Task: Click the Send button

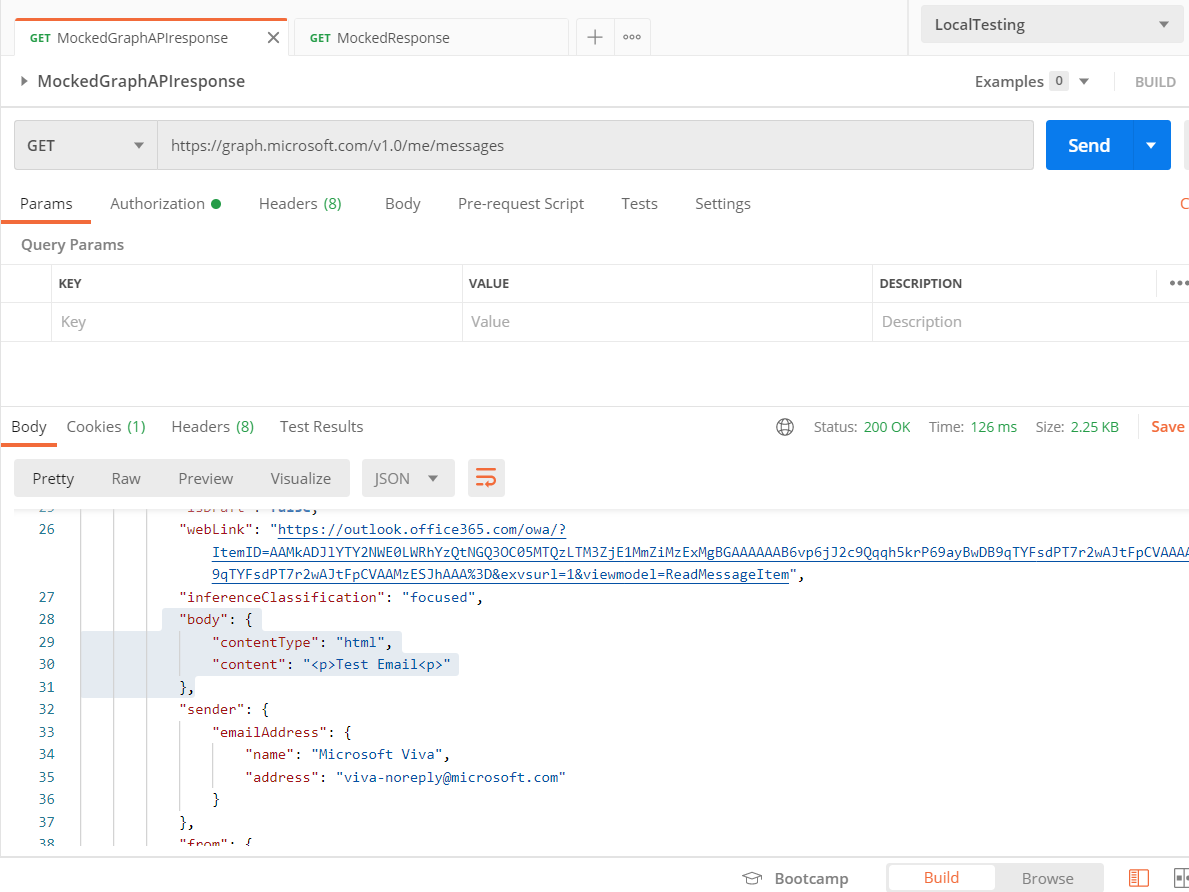Action: point(1088,144)
